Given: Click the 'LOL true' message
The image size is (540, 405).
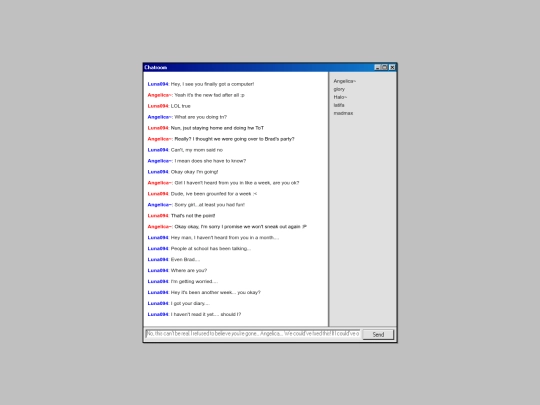Looking at the screenshot, I should 180,106.
